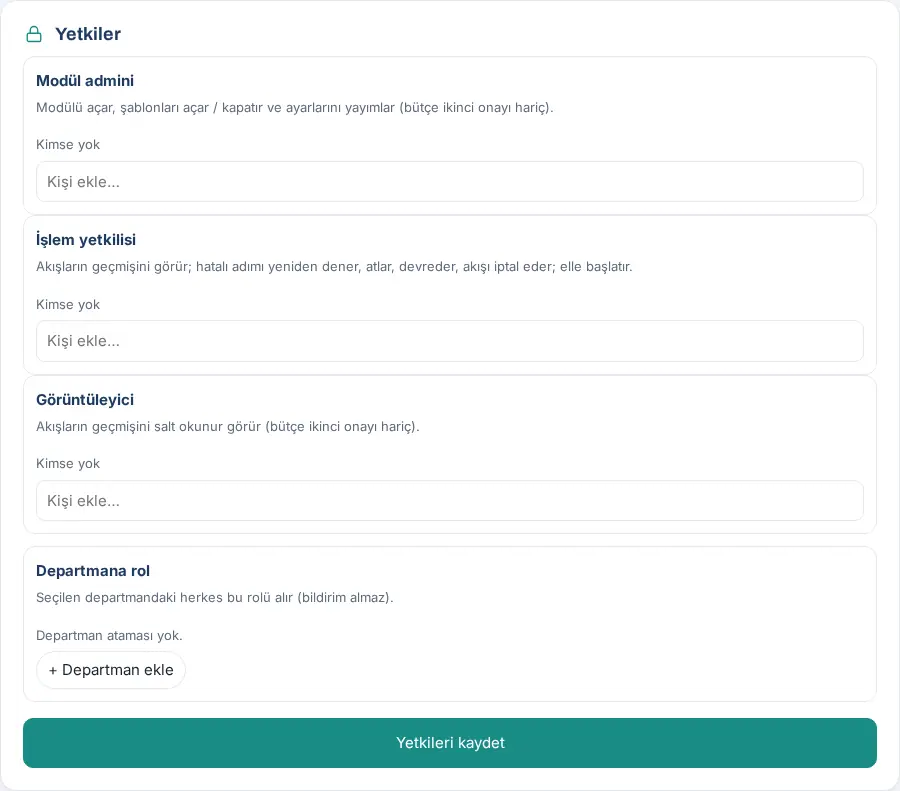Screen dimensions: 900x791
Task: Click the Görüntüleyici title
Action: point(85,400)
